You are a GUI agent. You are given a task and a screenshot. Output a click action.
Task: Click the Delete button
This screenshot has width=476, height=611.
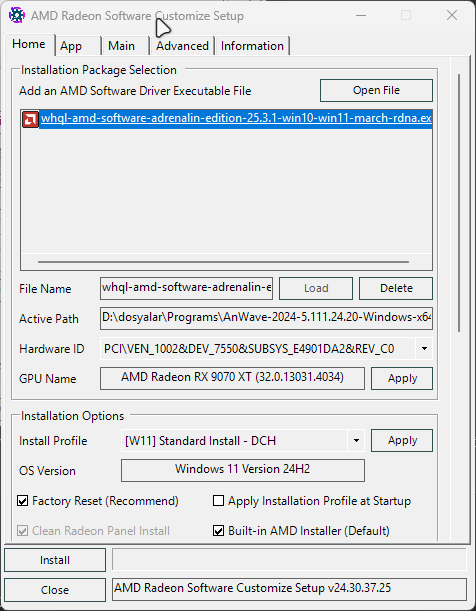[x=396, y=288]
